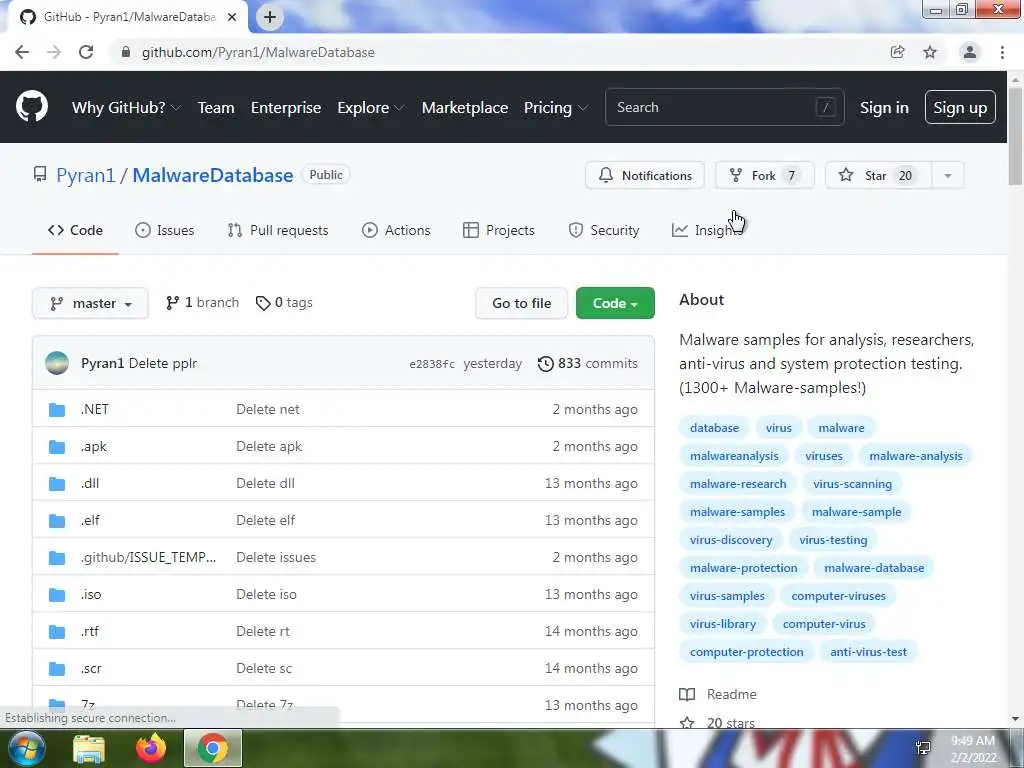1024x768 pixels.
Task: Fork the repository with Fork button
Action: coord(765,175)
